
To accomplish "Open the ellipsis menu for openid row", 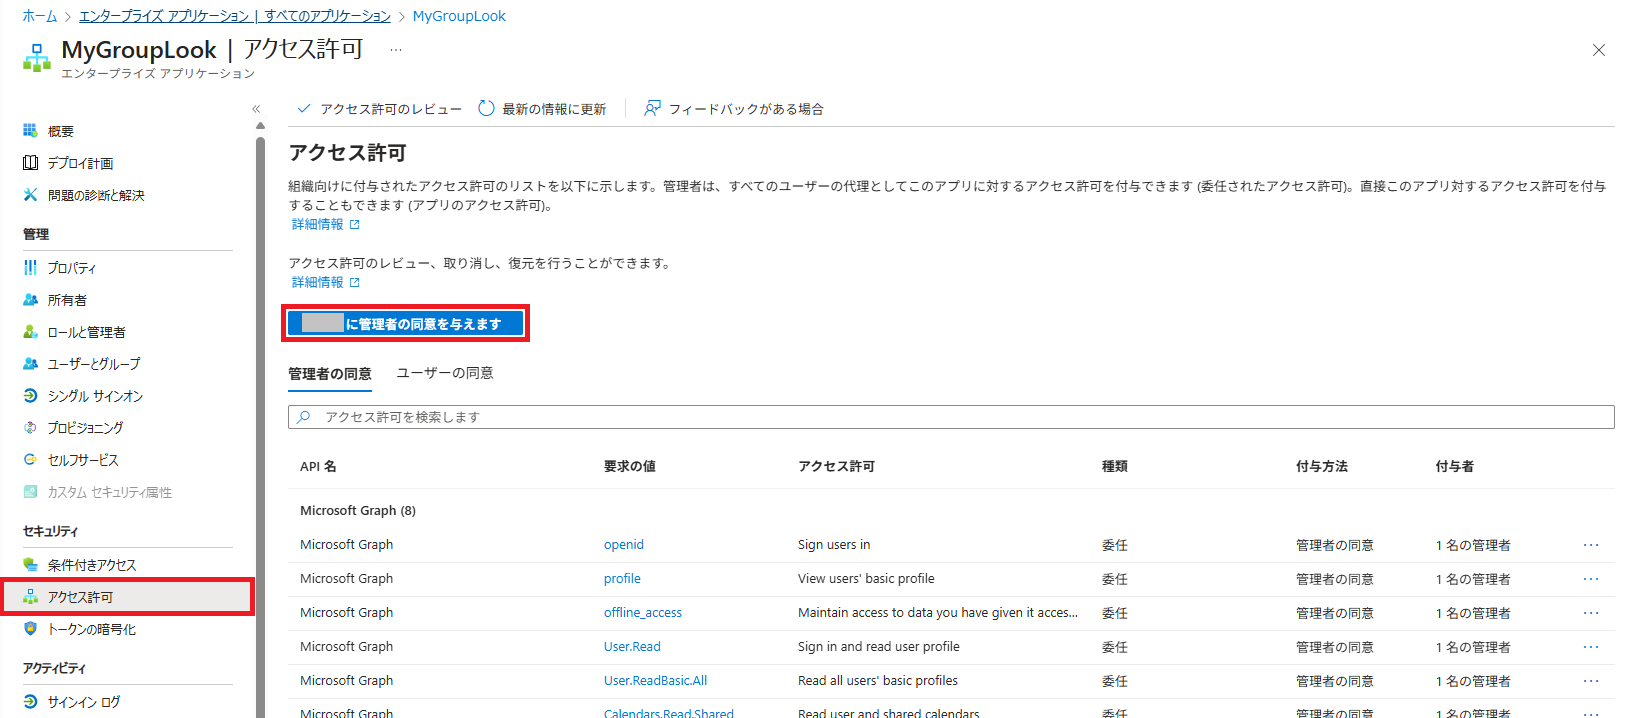I will point(1591,545).
